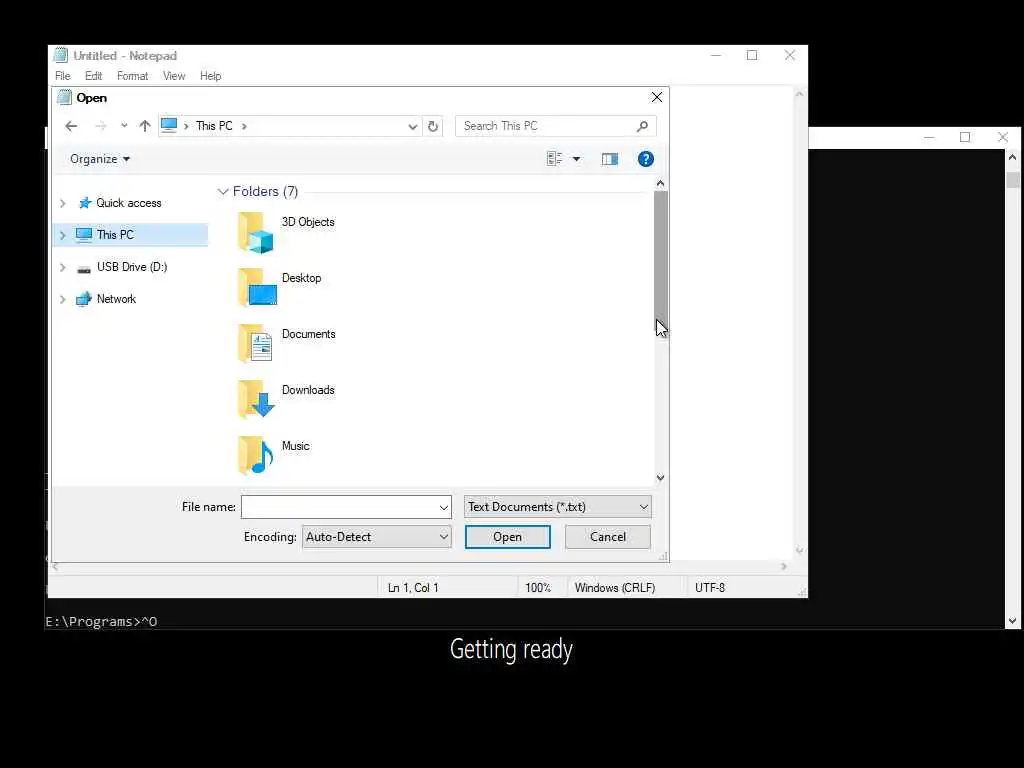Click Notepad title bar icon

(x=61, y=56)
